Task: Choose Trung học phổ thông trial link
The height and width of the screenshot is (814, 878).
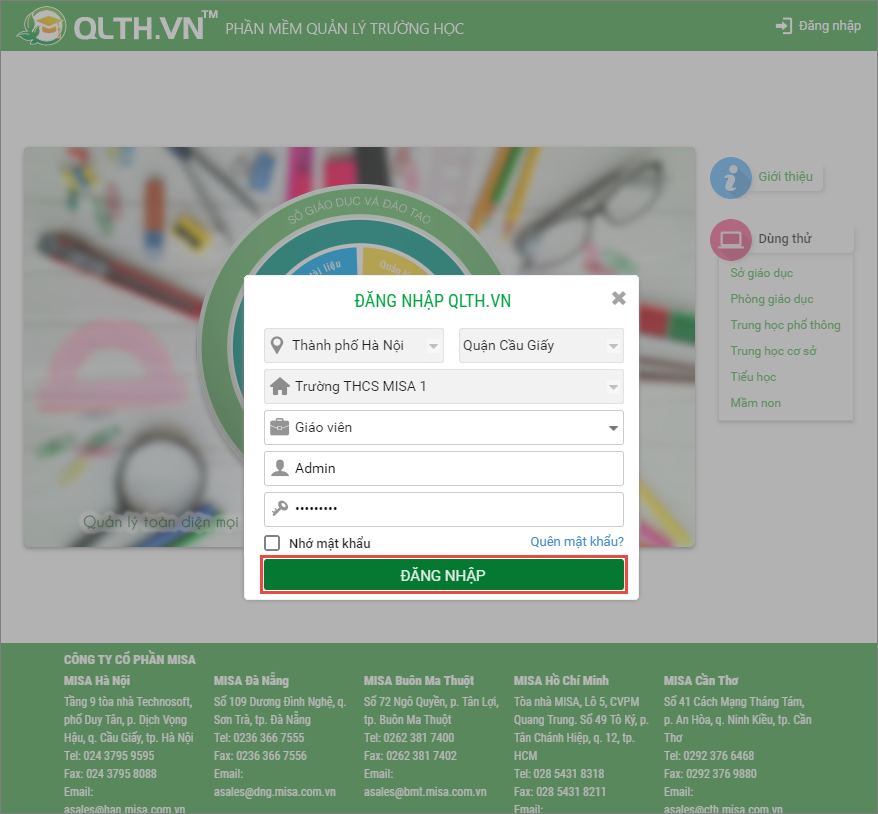Action: pyautogui.click(x=785, y=325)
